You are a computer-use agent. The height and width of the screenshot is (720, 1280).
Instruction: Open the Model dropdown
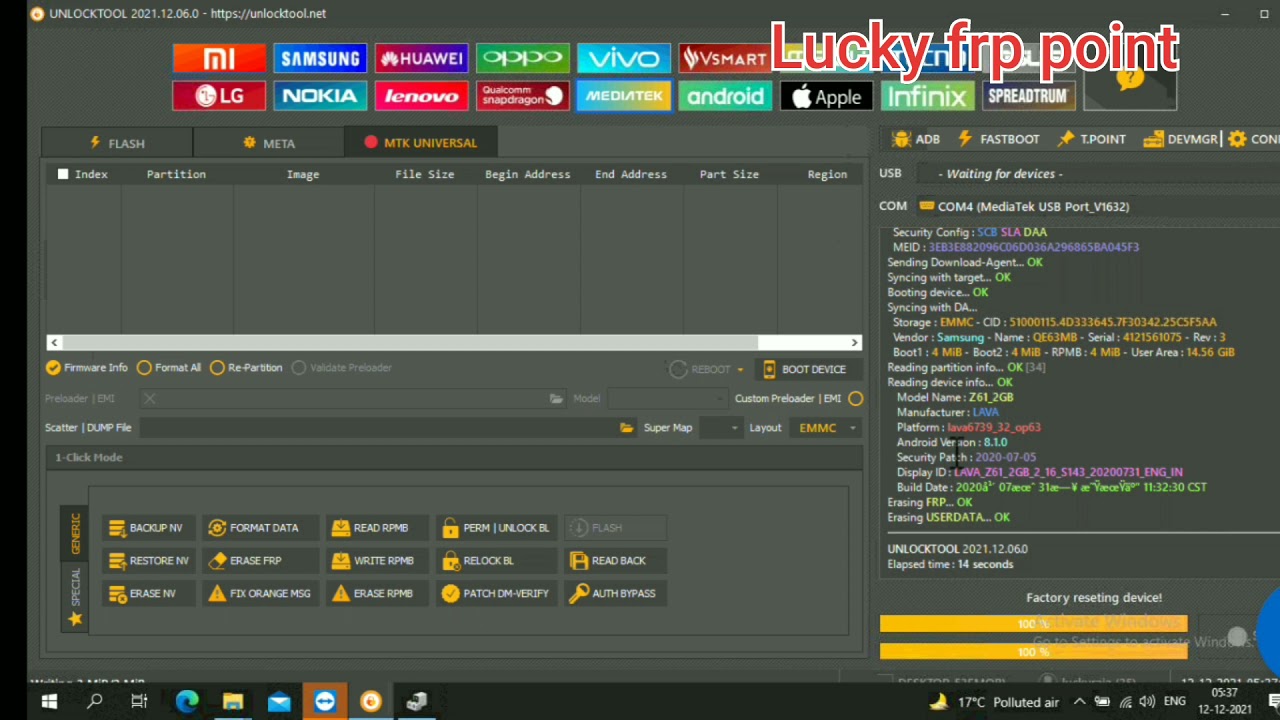(x=668, y=398)
